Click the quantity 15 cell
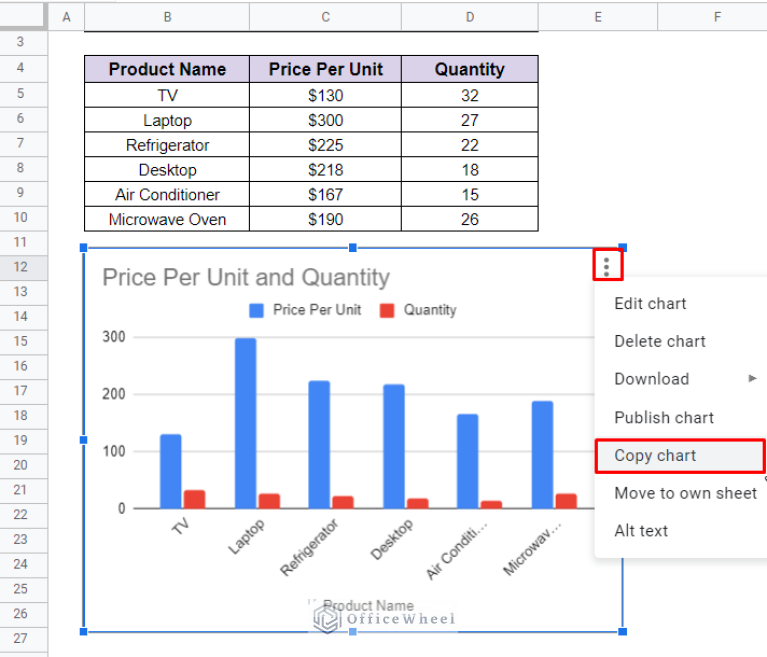 point(470,195)
